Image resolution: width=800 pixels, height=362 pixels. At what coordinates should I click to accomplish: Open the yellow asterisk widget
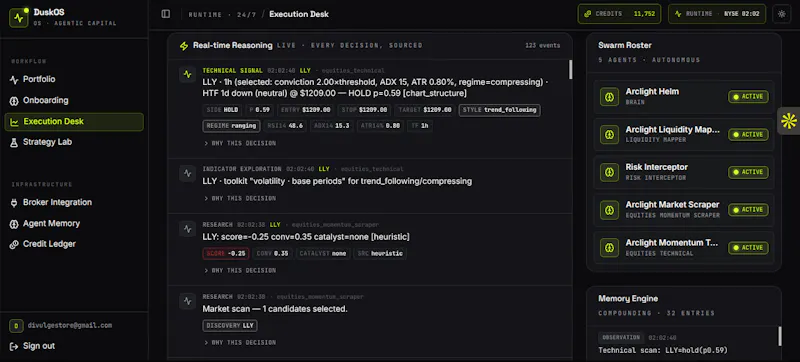pyautogui.click(x=788, y=121)
